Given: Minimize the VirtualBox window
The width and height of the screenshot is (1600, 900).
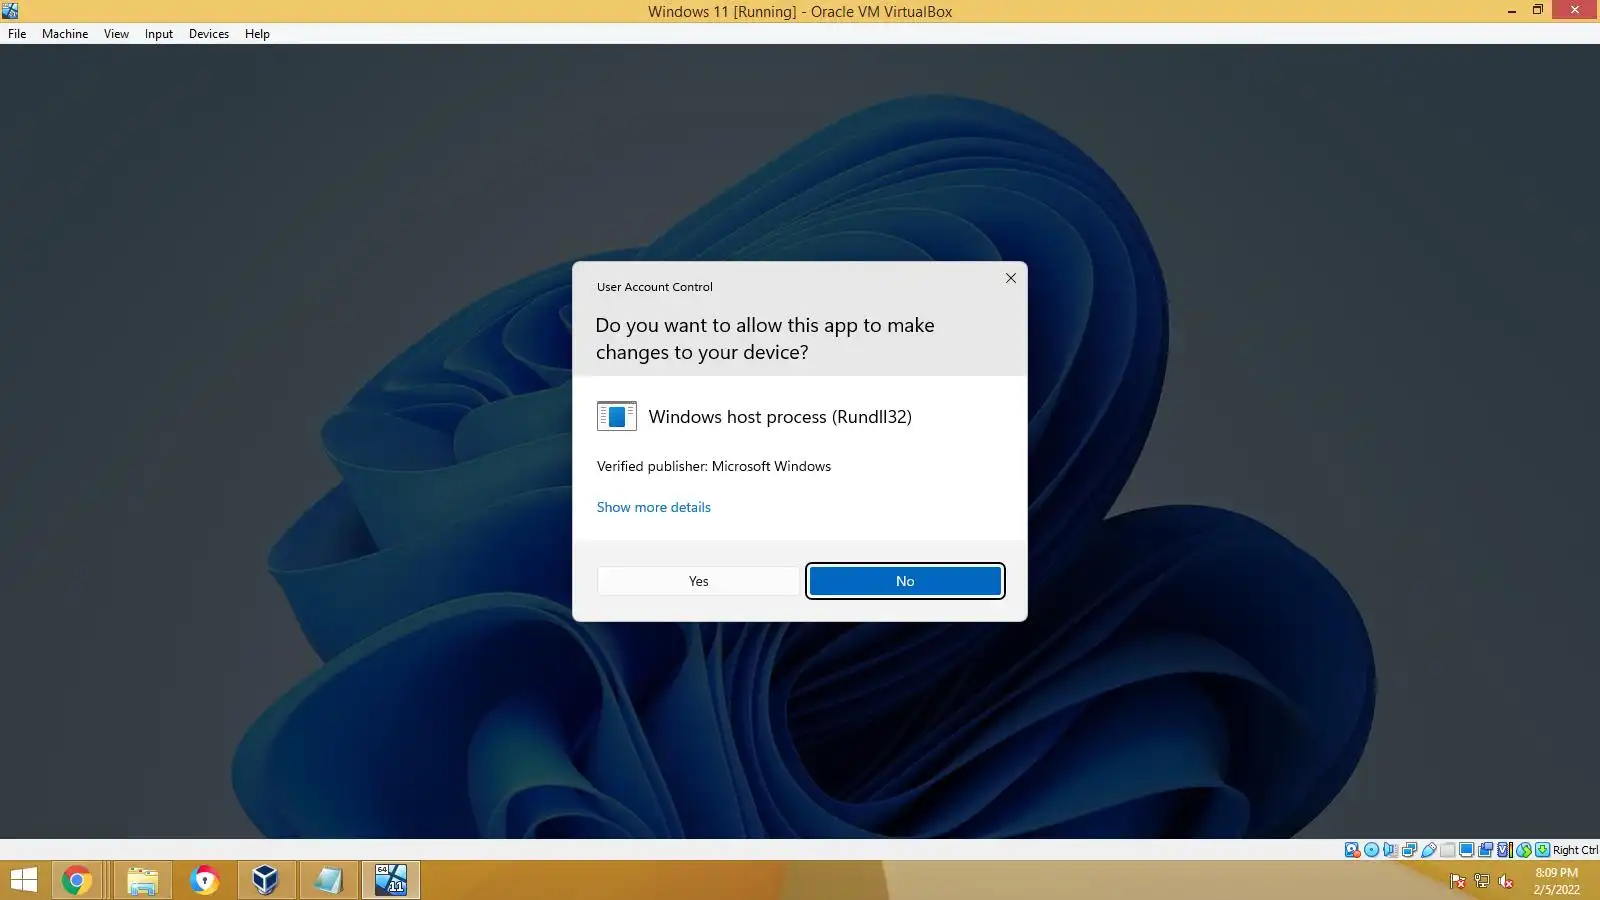Looking at the screenshot, I should pos(1511,10).
